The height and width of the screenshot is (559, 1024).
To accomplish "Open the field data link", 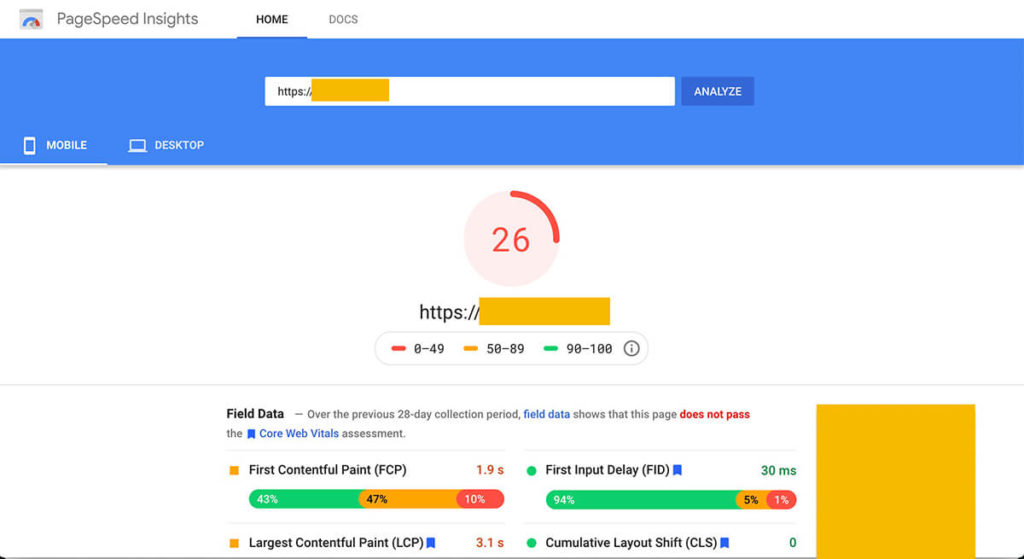I will pos(547,414).
